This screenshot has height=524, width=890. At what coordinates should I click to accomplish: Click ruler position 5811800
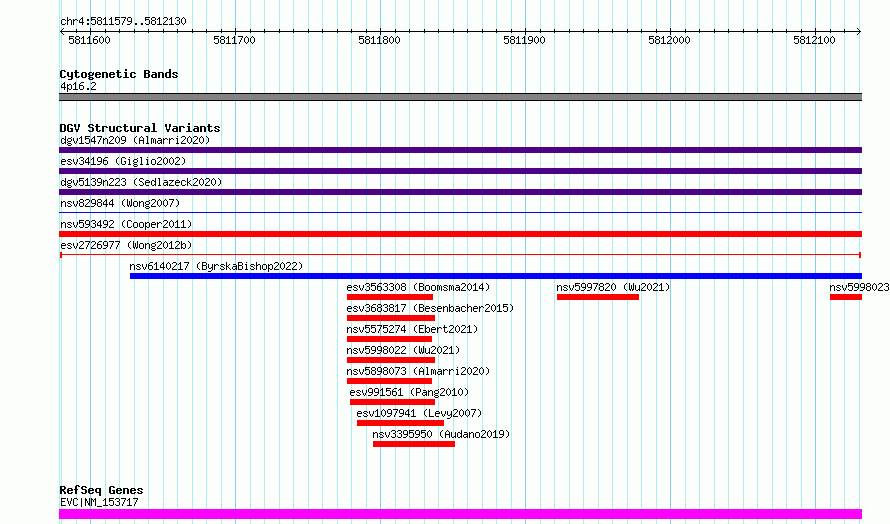[379, 40]
